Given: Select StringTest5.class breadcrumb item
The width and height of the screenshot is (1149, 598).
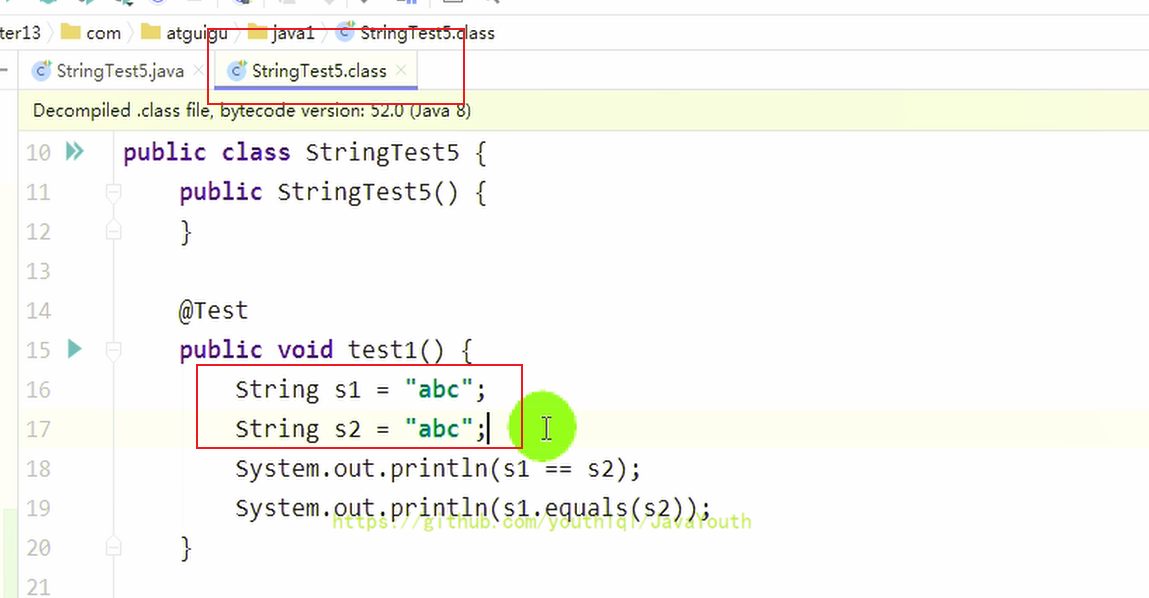Looking at the screenshot, I should pos(415,33).
